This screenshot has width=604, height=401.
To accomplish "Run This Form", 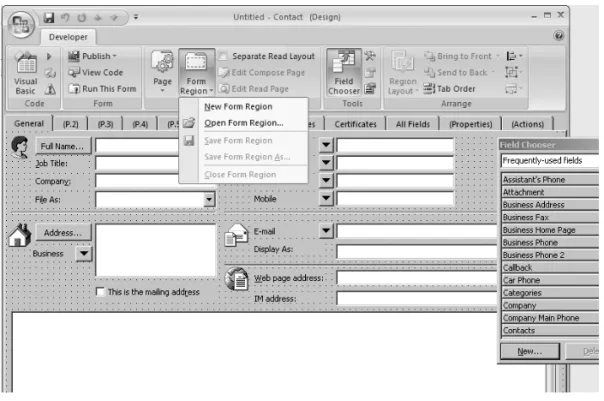I will point(102,89).
